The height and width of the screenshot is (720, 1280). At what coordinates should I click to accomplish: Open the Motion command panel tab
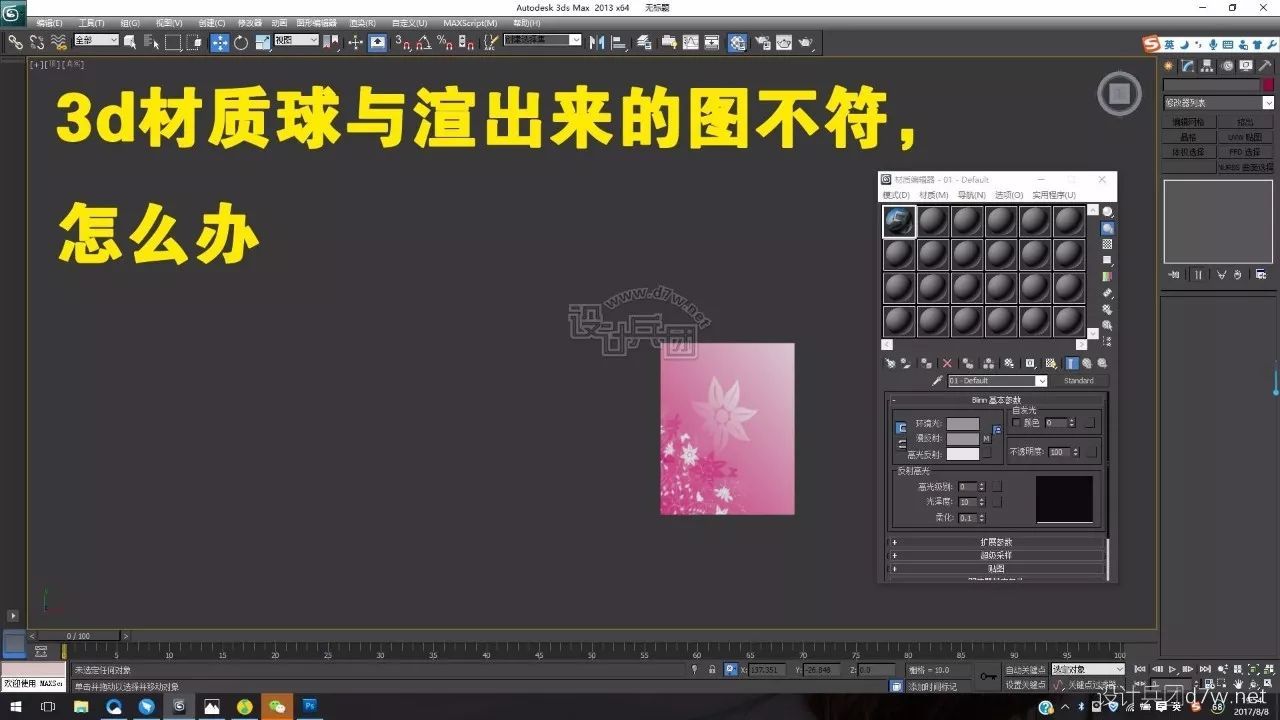click(x=1227, y=66)
